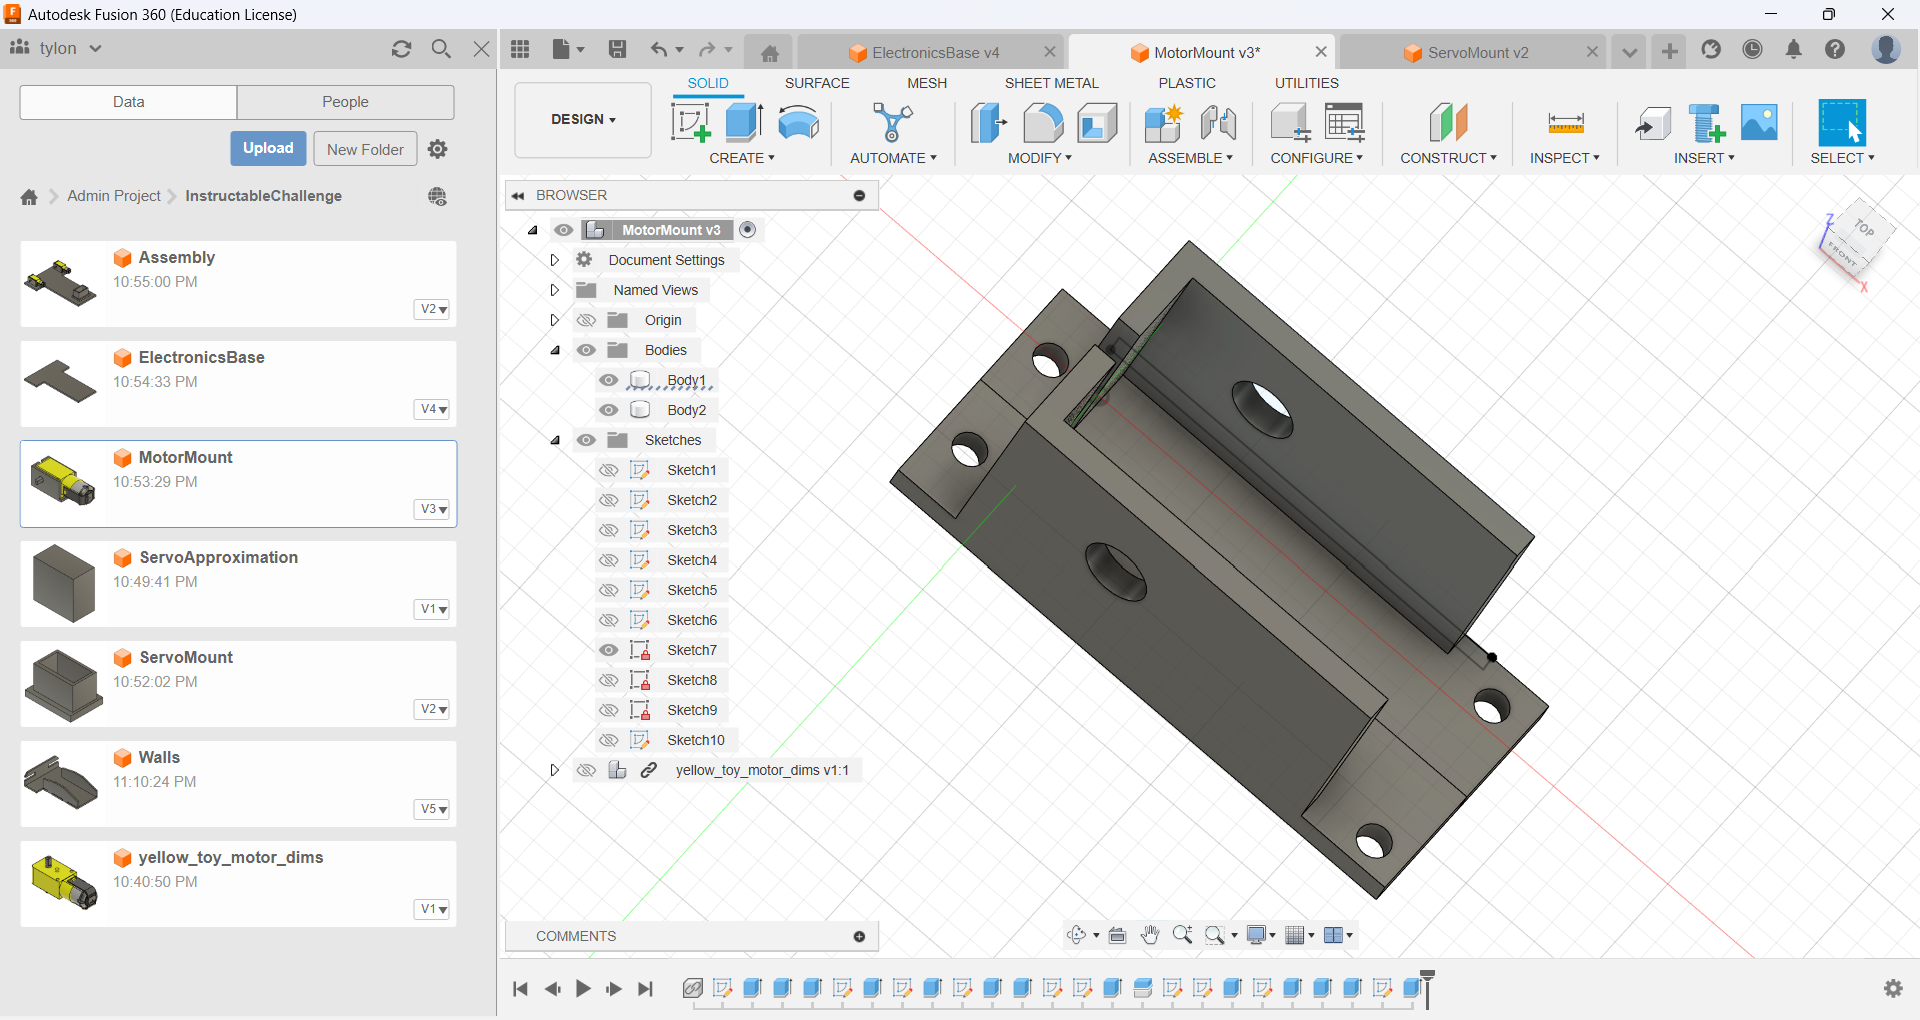Open MotorMount version V3 dropdown
The image size is (1920, 1020).
432,509
